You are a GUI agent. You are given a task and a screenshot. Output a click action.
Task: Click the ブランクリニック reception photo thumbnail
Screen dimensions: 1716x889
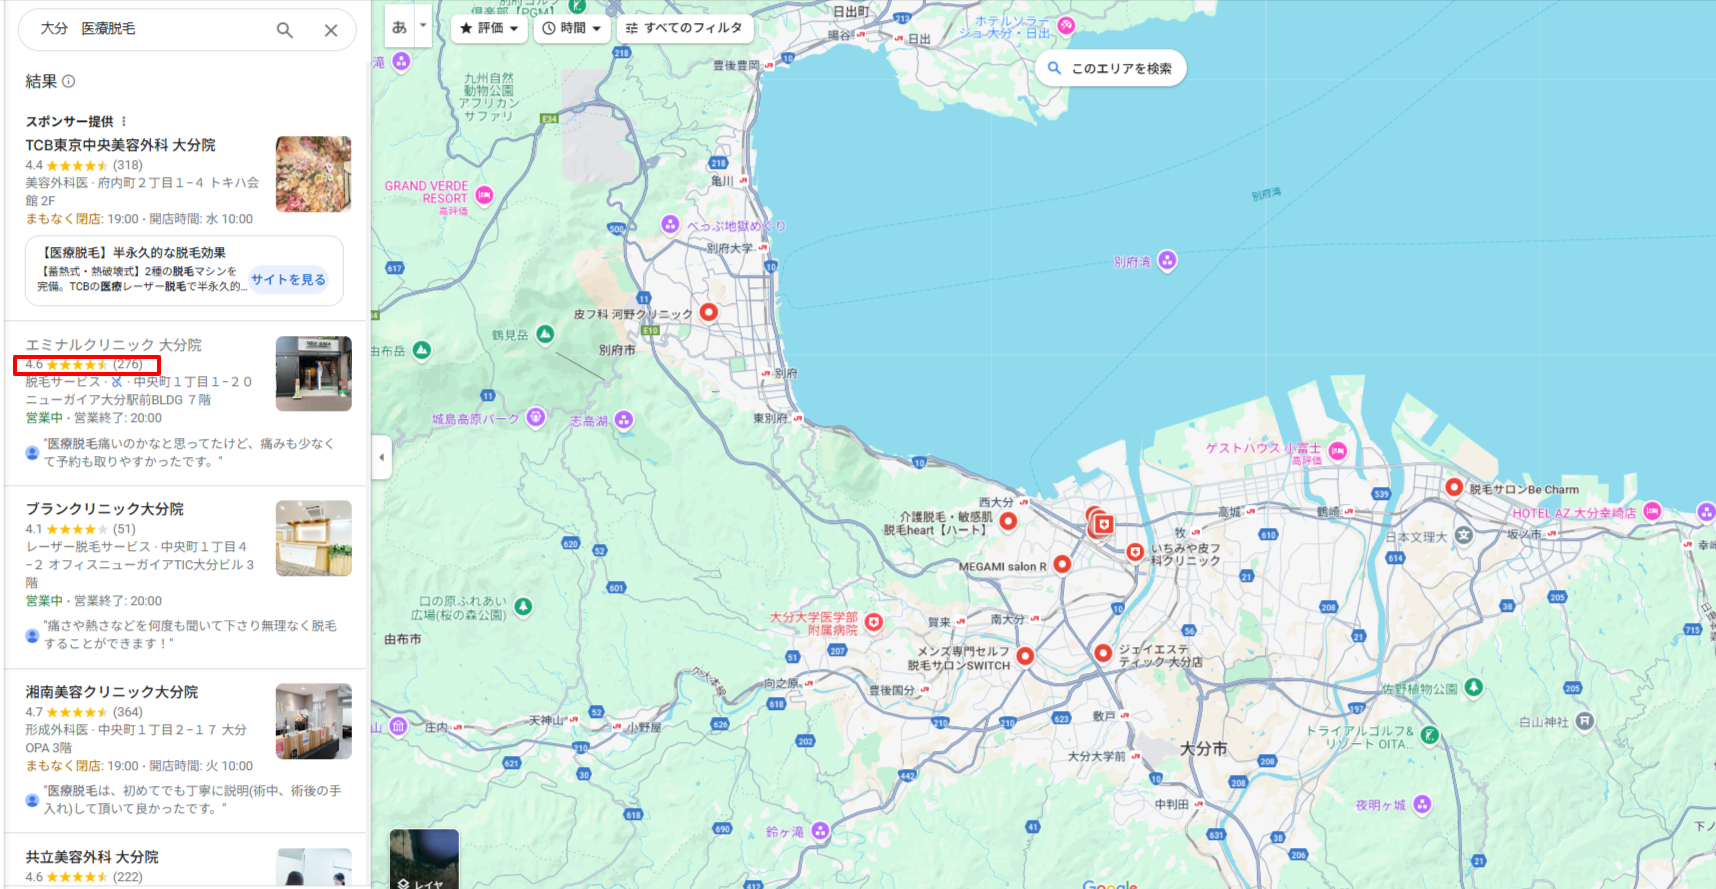pyautogui.click(x=314, y=538)
